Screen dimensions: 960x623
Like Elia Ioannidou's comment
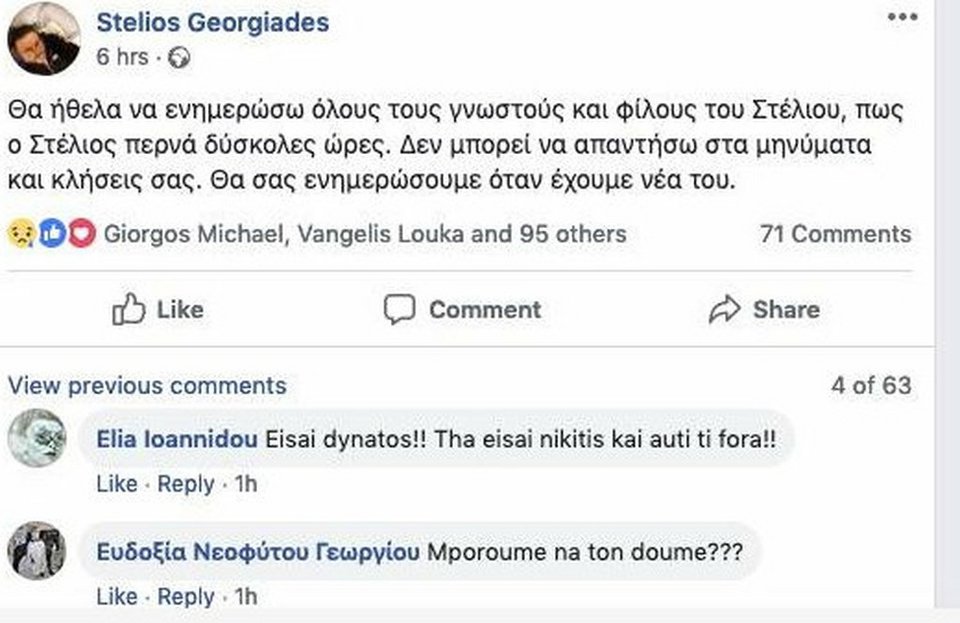point(117,483)
